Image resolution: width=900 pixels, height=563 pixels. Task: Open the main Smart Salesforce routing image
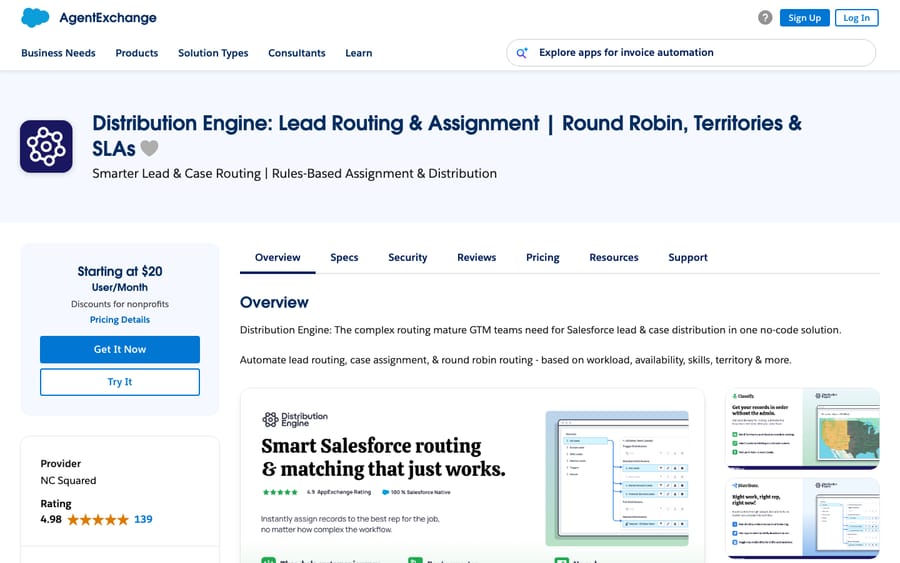click(x=472, y=476)
